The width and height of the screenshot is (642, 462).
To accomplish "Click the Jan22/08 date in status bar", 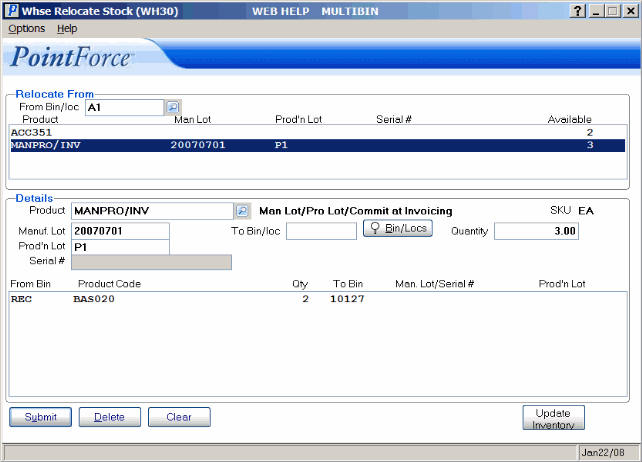I will click(x=603, y=453).
